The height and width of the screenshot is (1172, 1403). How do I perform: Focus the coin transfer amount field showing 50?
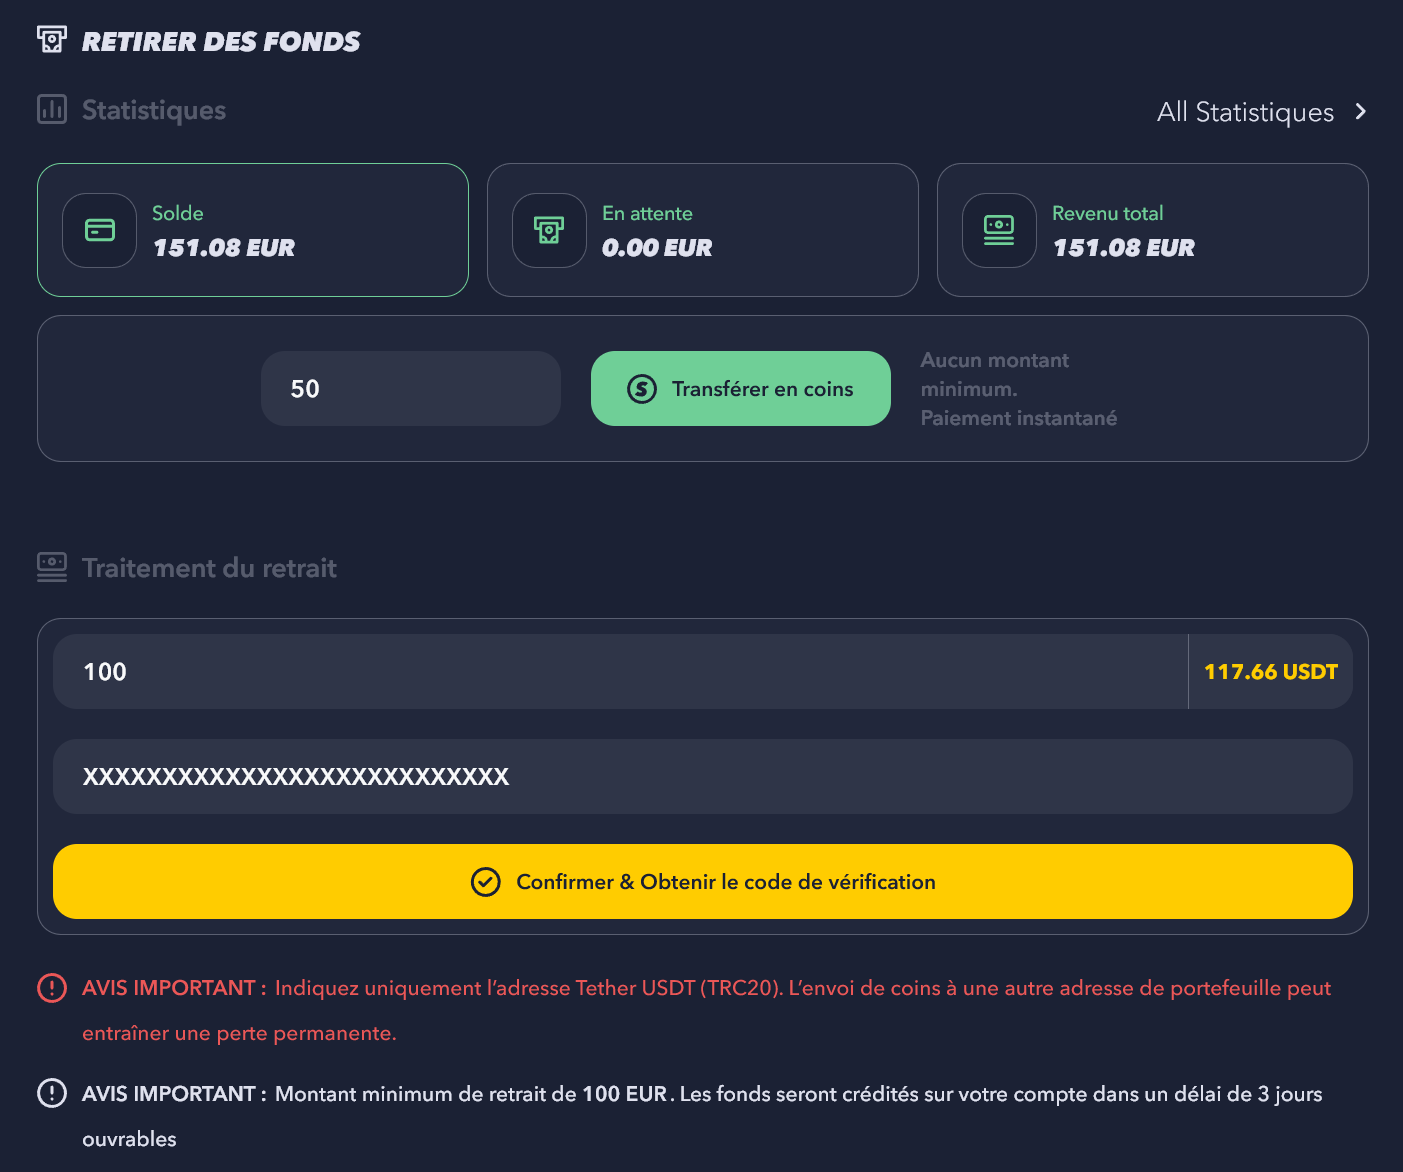pyautogui.click(x=411, y=389)
